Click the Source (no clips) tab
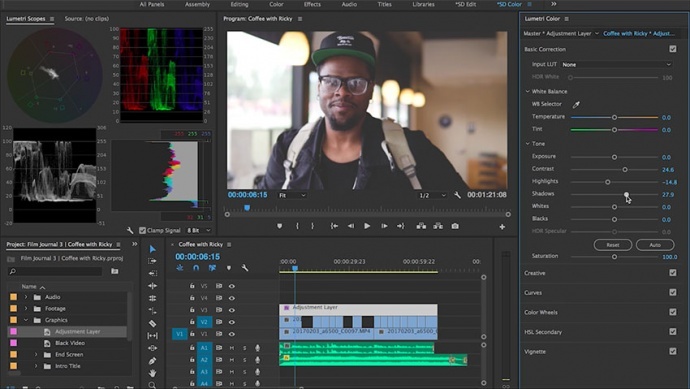690x389 pixels. coord(87,18)
